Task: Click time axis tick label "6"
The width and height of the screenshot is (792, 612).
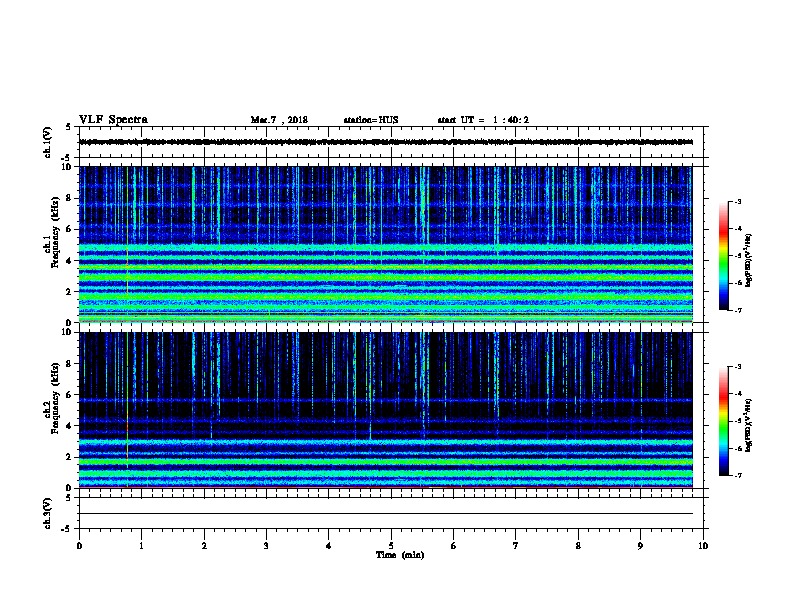Action: 454,545
